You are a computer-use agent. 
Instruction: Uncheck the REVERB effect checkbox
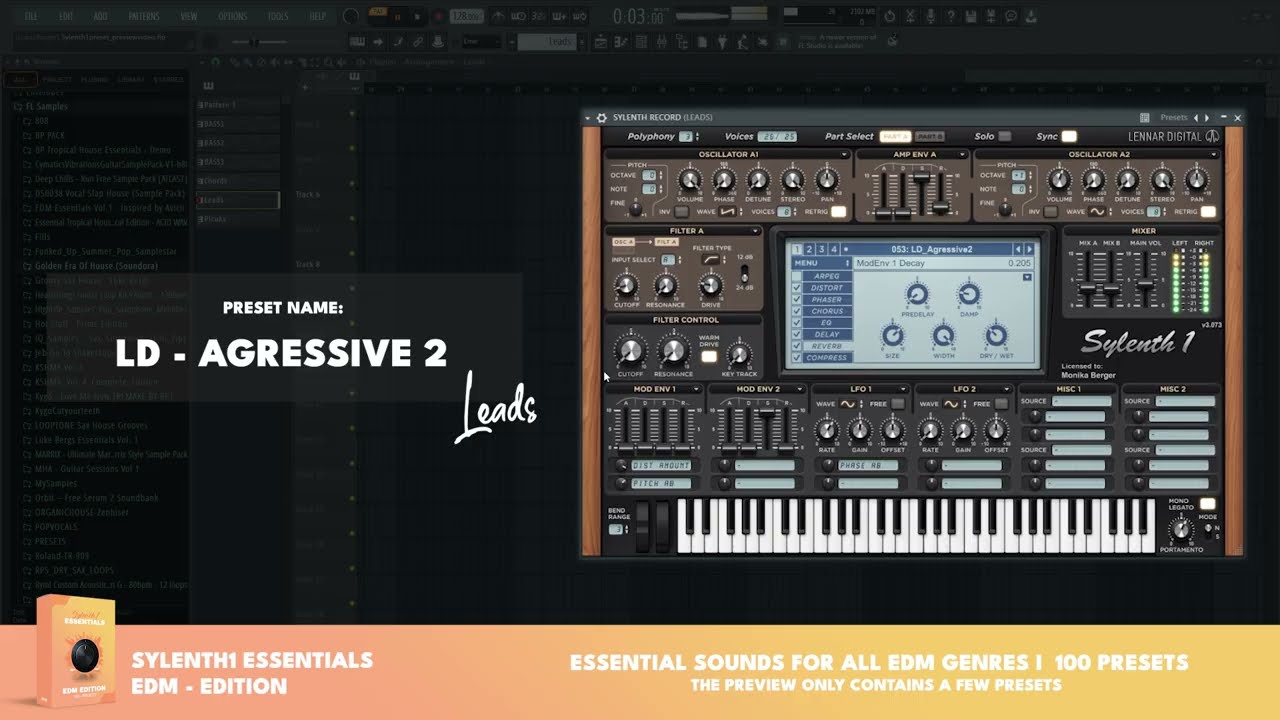797,346
